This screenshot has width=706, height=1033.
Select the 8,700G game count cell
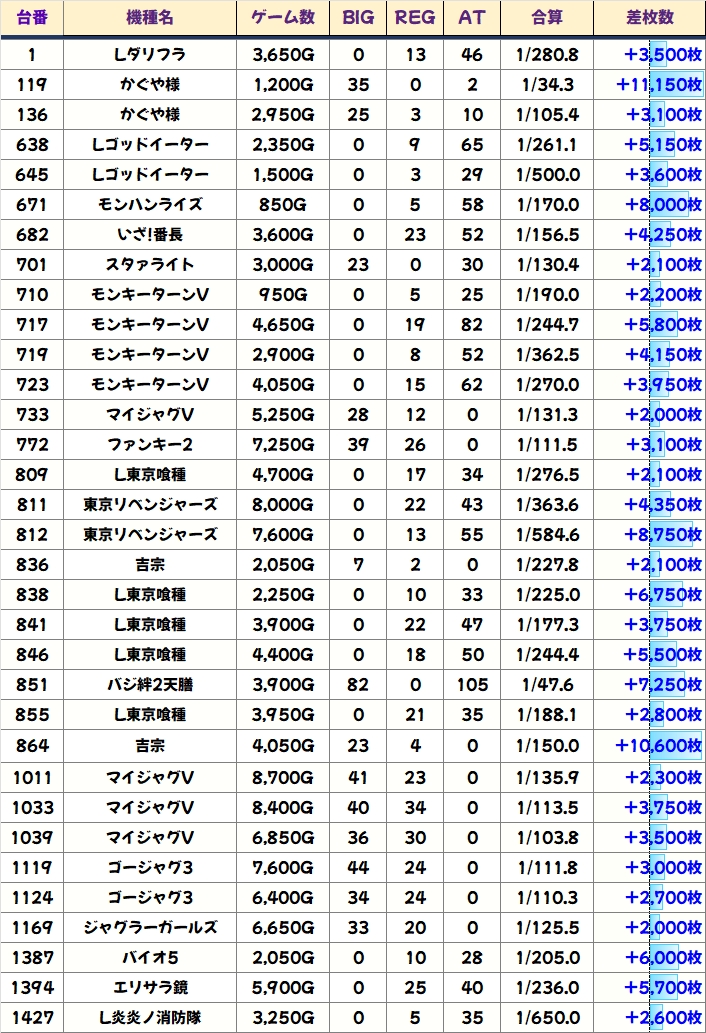283,776
